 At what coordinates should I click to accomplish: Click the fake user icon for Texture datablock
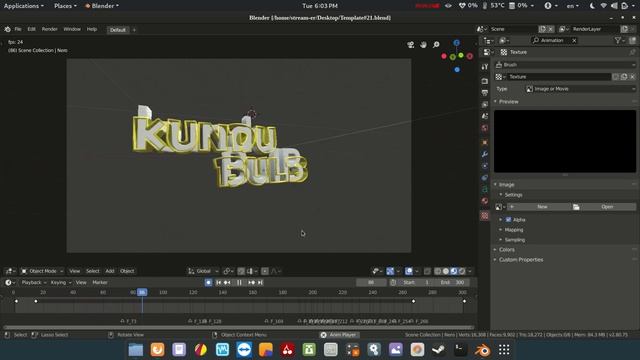(616, 77)
